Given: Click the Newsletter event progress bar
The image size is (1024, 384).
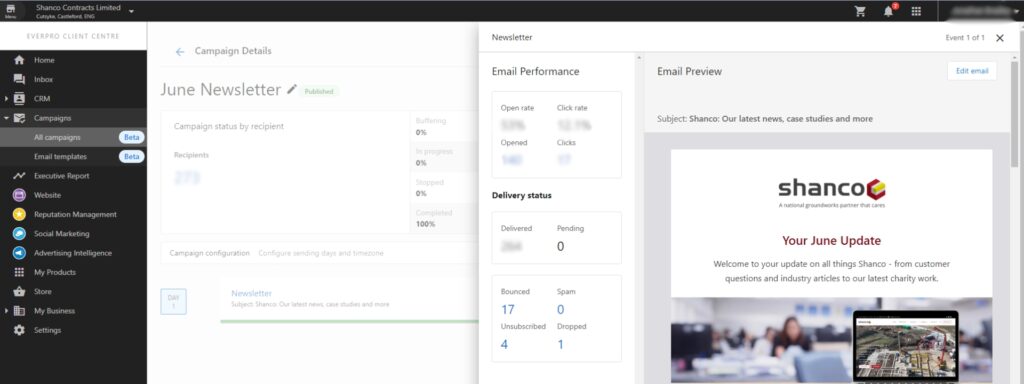Looking at the screenshot, I should [349, 321].
